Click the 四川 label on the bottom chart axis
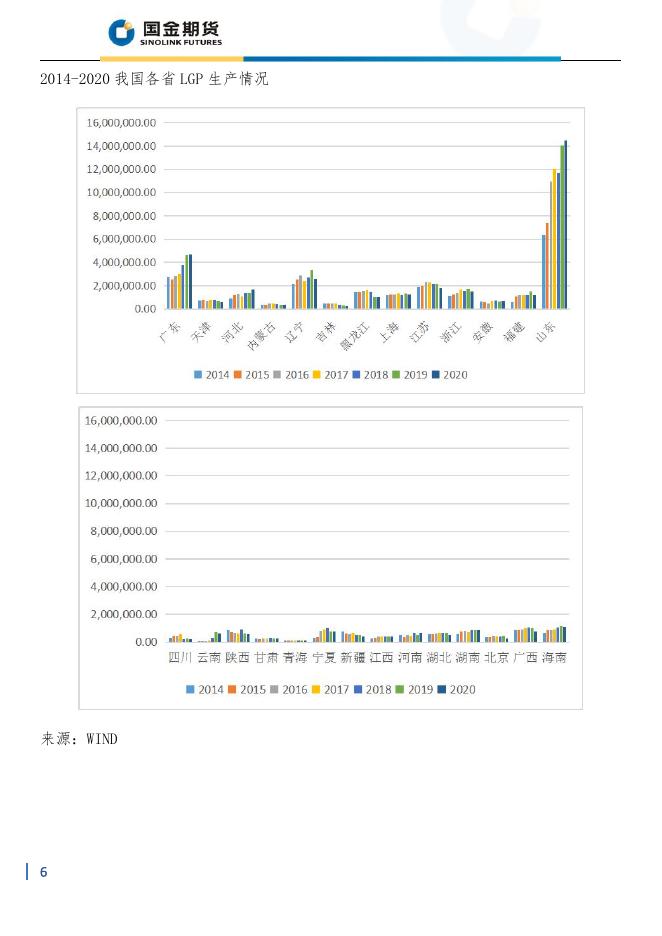The image size is (662, 936). click(180, 657)
